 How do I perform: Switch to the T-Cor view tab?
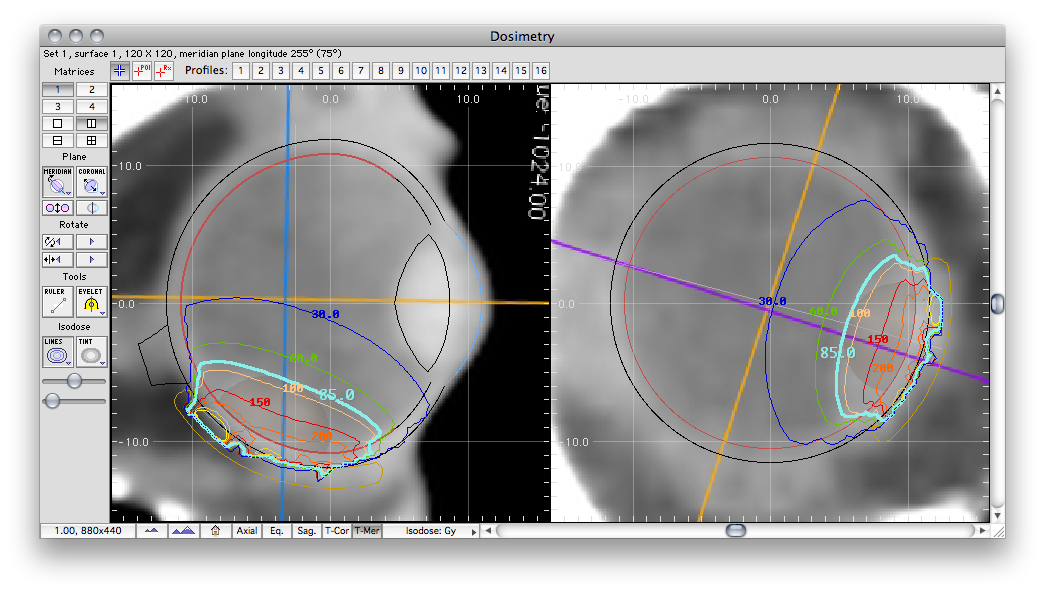tap(337, 531)
